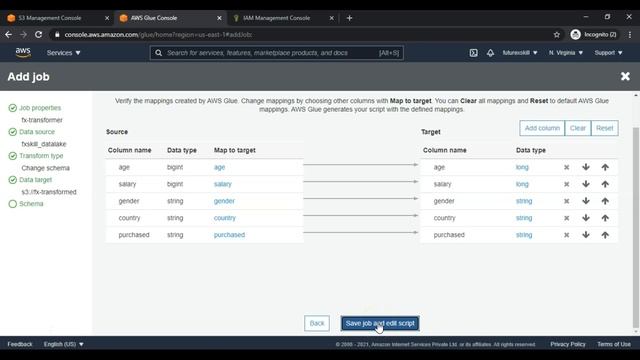Open a new browser tab
640x360 pixels.
click(349, 18)
